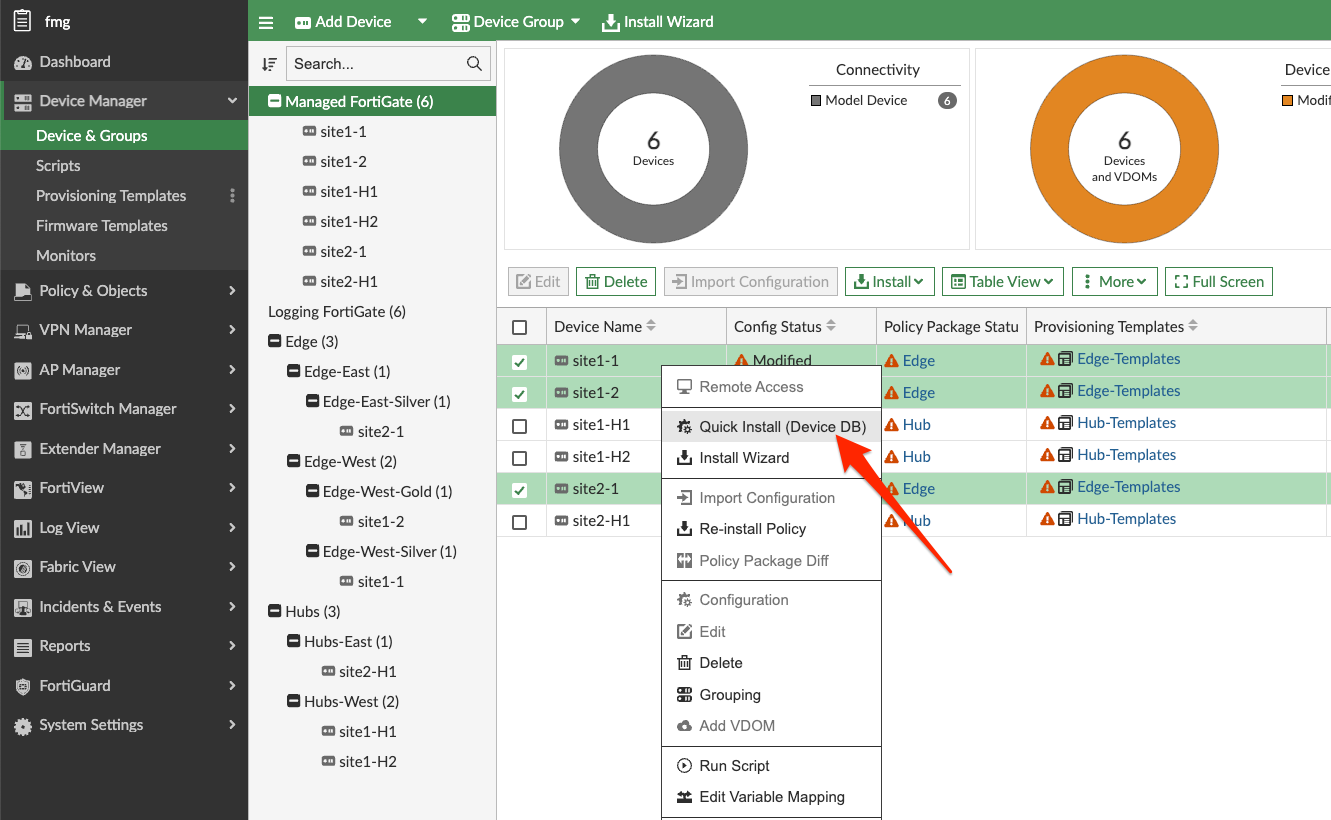Viewport: 1331px width, 820px height.
Task: Tick the select-all header checkbox
Action: [519, 327]
